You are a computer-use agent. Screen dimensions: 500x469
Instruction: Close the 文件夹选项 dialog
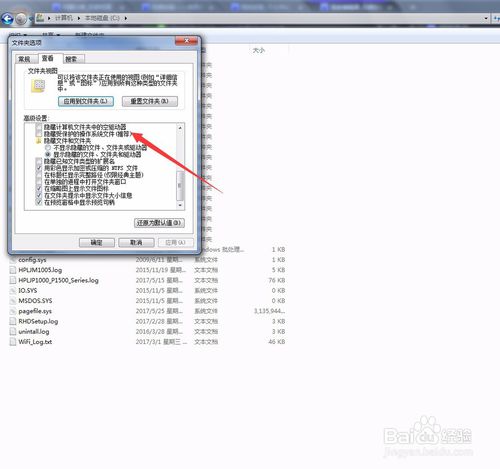[187, 41]
